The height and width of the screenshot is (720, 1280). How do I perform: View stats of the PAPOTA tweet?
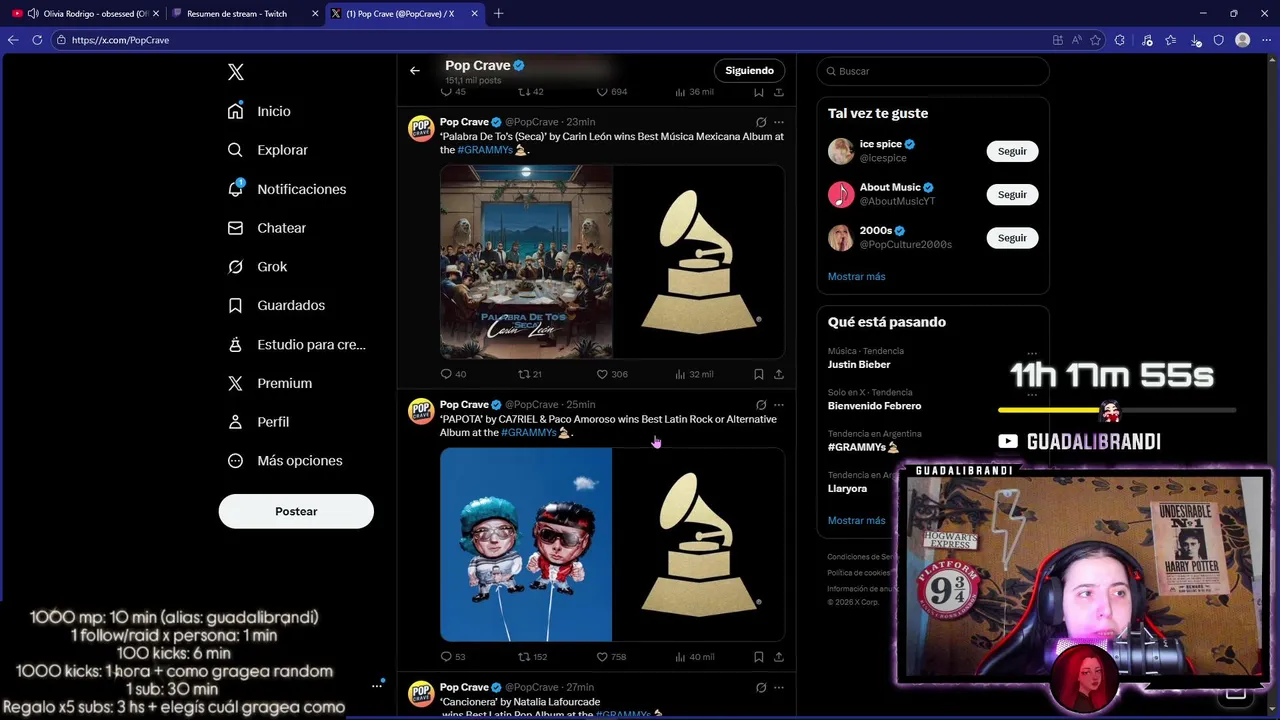694,657
